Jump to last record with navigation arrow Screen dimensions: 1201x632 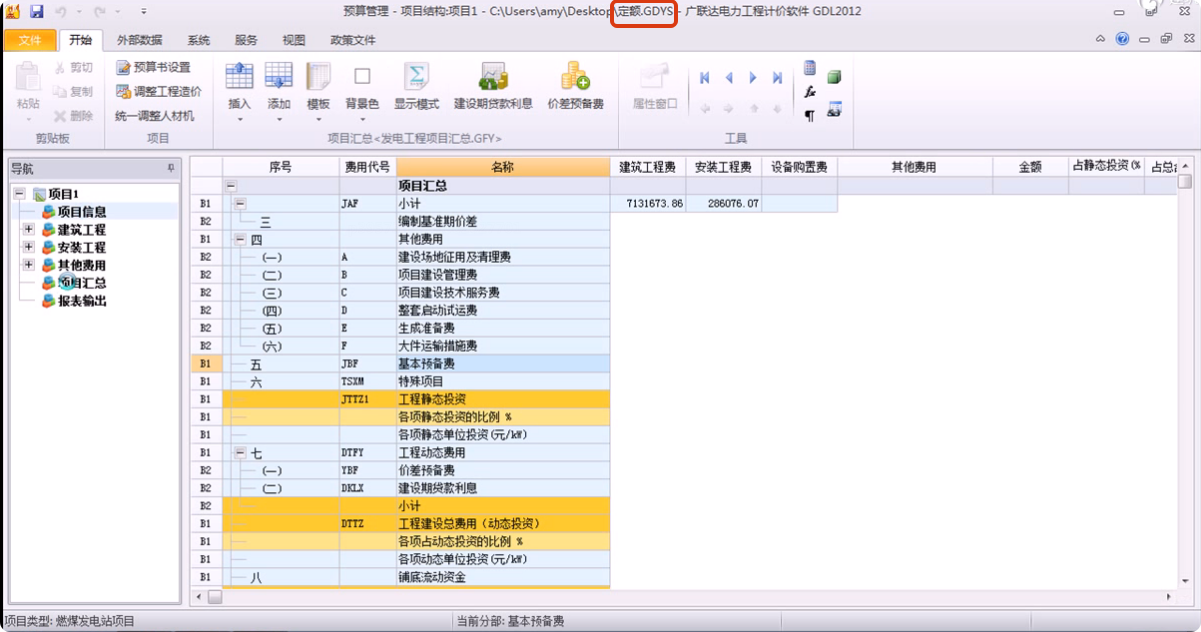point(776,77)
